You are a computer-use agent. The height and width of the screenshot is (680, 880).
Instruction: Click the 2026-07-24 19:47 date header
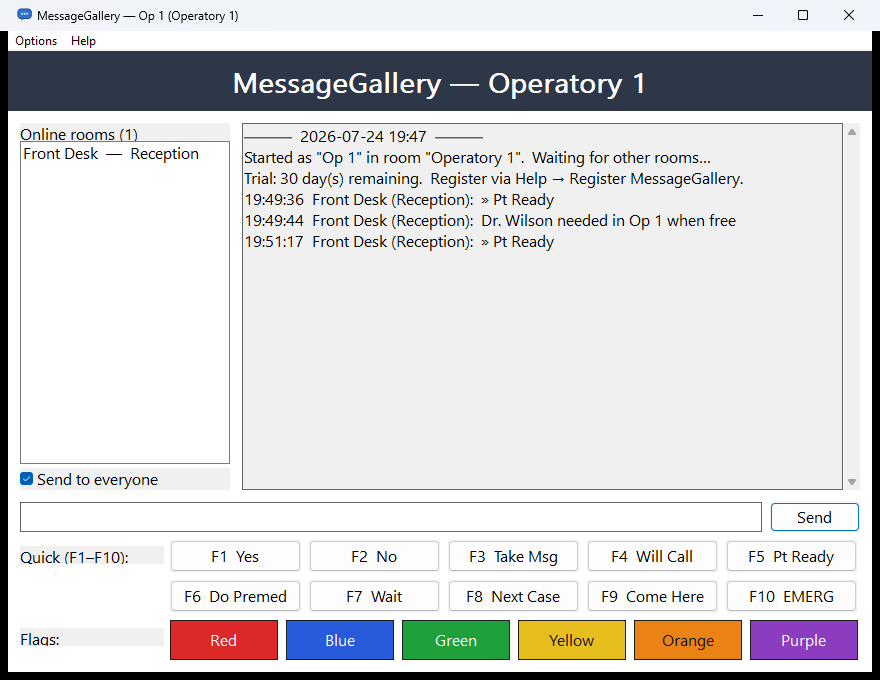363,136
